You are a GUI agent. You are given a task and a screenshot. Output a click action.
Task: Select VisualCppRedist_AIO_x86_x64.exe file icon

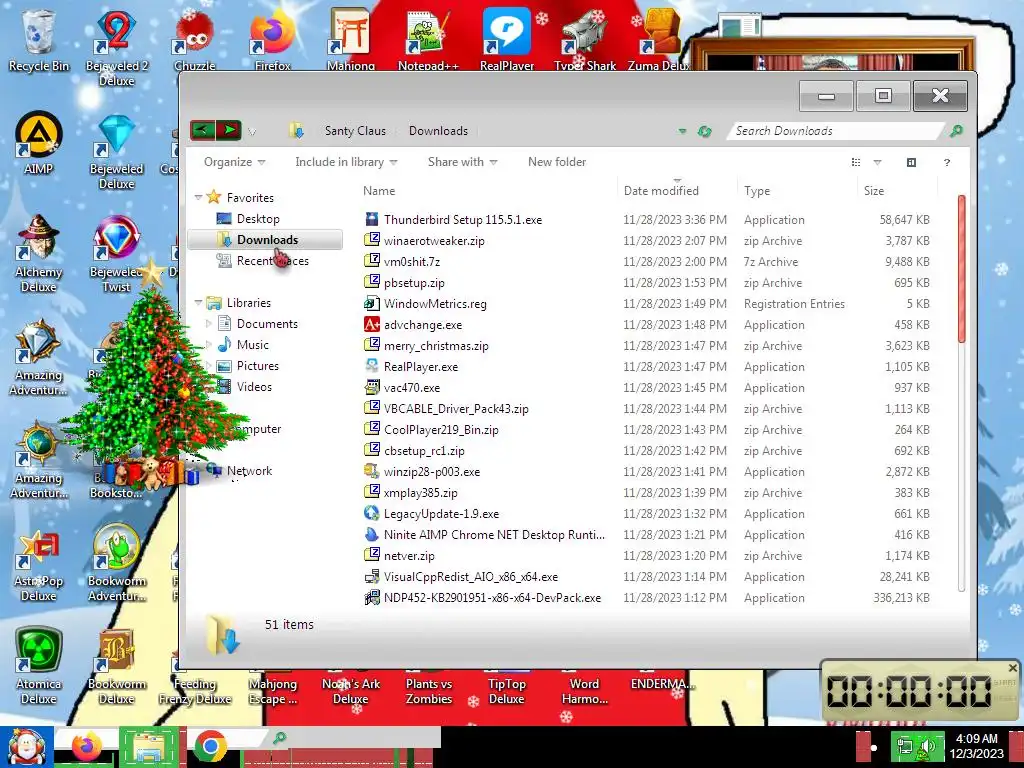(x=372, y=577)
